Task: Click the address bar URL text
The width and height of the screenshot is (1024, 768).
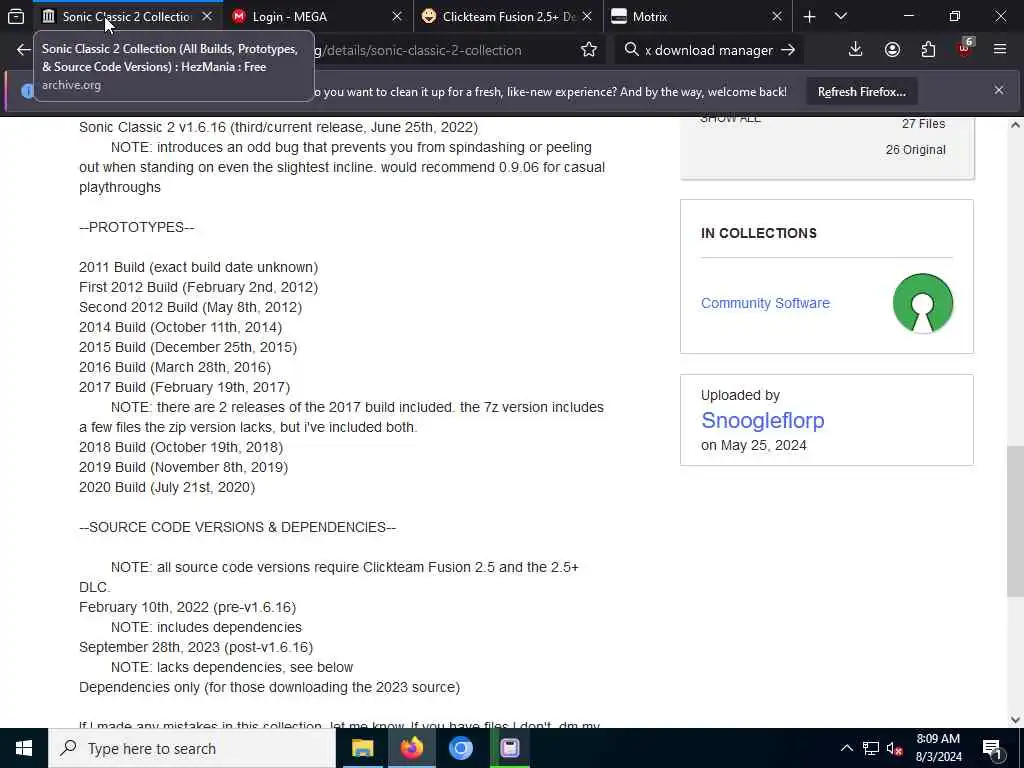Action: point(418,50)
